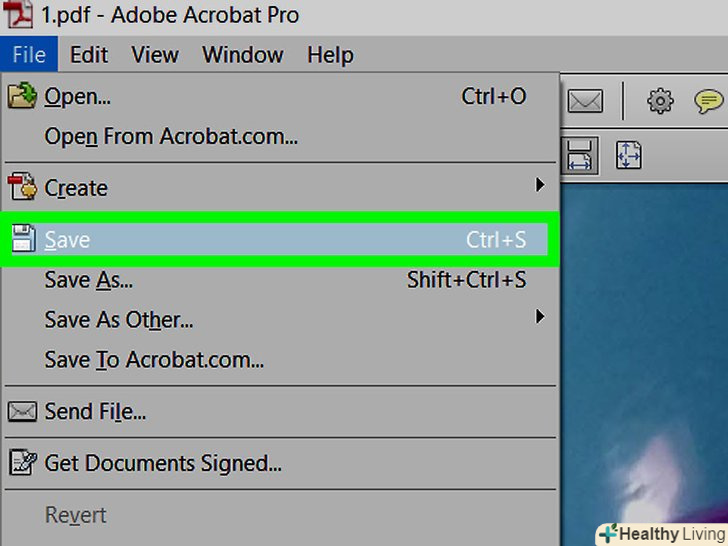The width and height of the screenshot is (728, 546).
Task: Click the folder icon beside Open
Action: click(22, 97)
